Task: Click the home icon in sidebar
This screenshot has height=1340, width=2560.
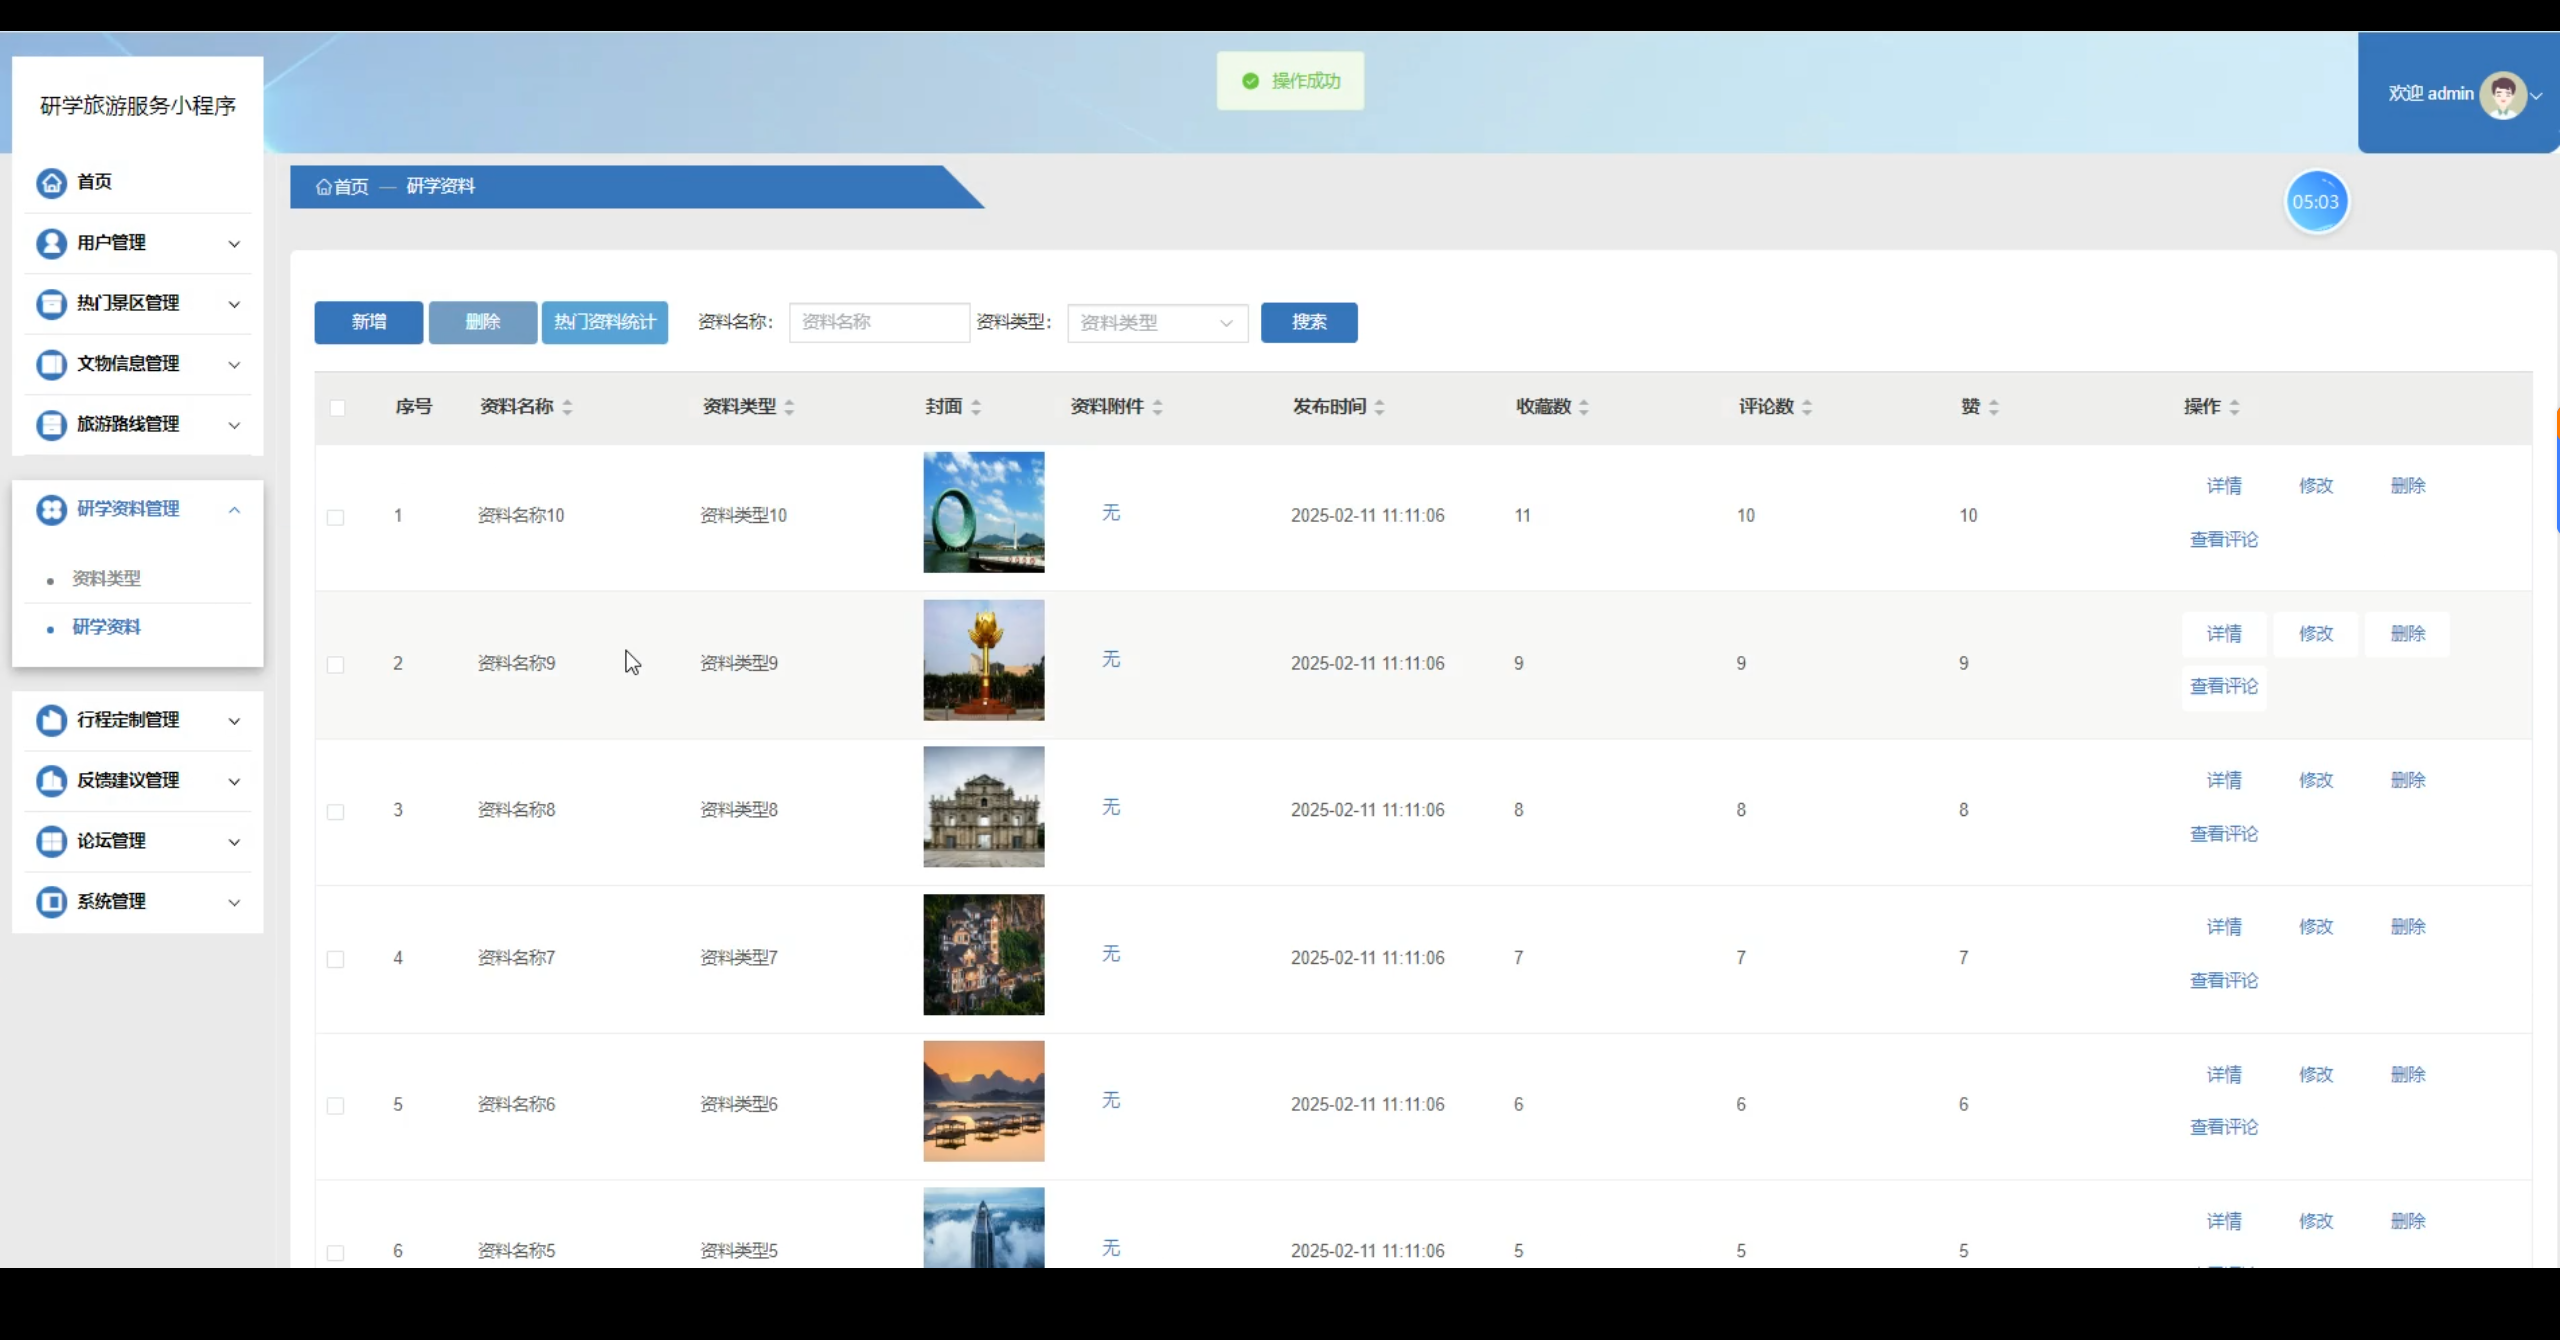Action: pyautogui.click(x=51, y=182)
